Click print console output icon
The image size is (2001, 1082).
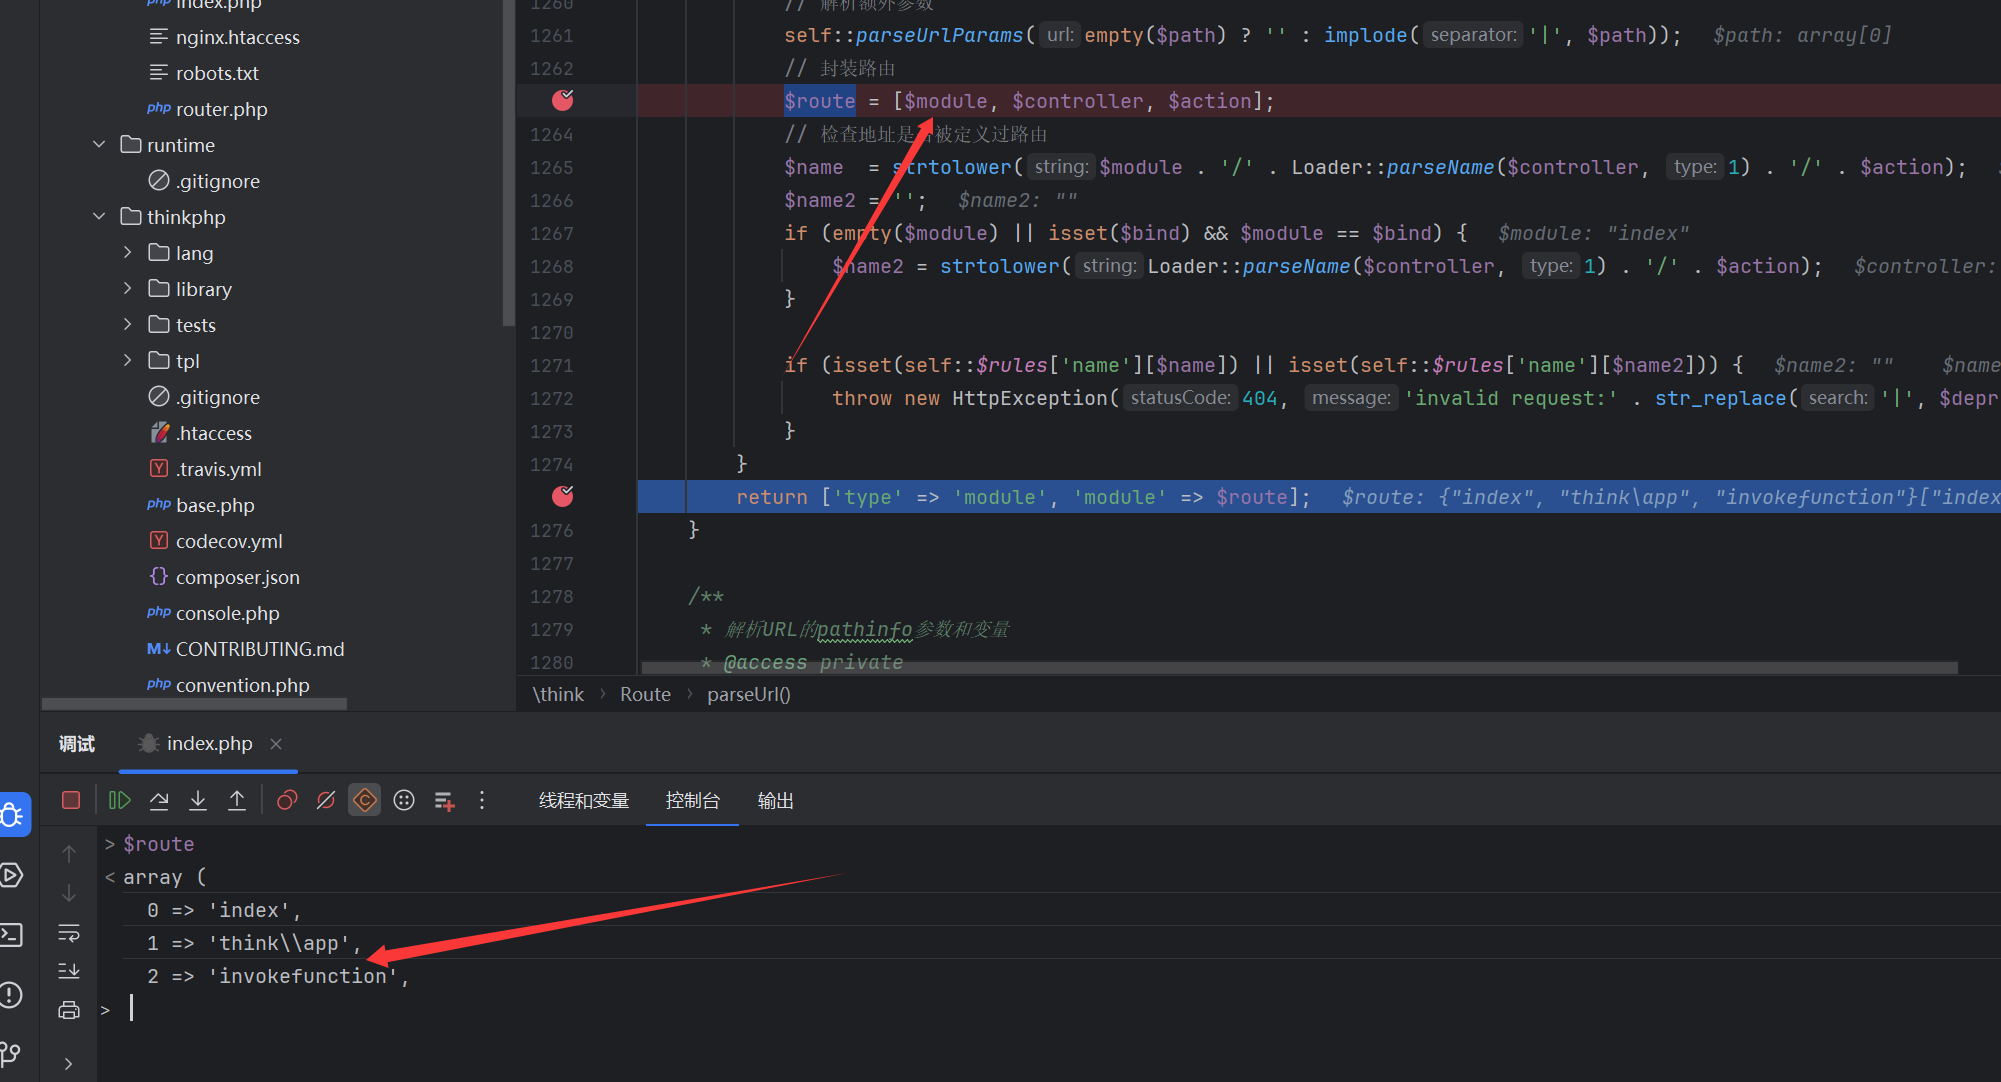point(69,1010)
